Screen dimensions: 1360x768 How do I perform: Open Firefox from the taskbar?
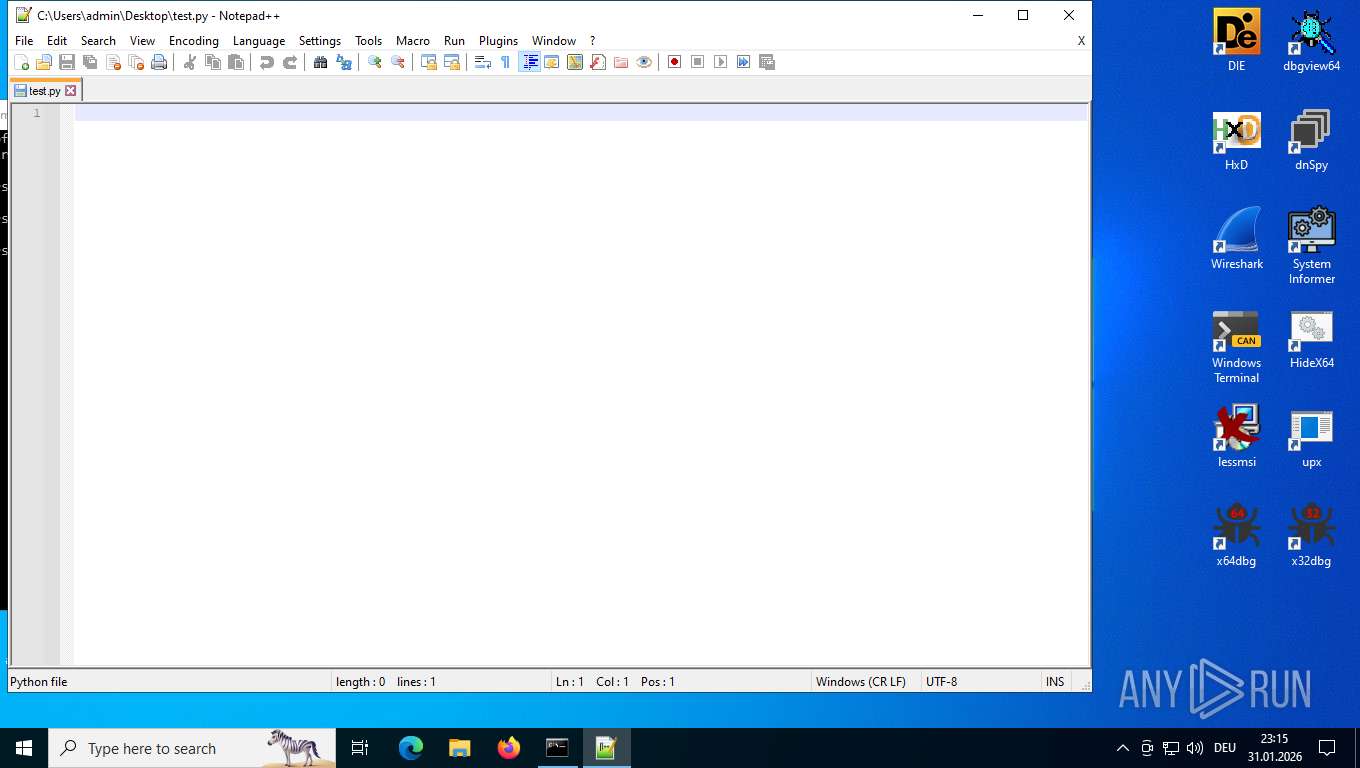click(509, 748)
